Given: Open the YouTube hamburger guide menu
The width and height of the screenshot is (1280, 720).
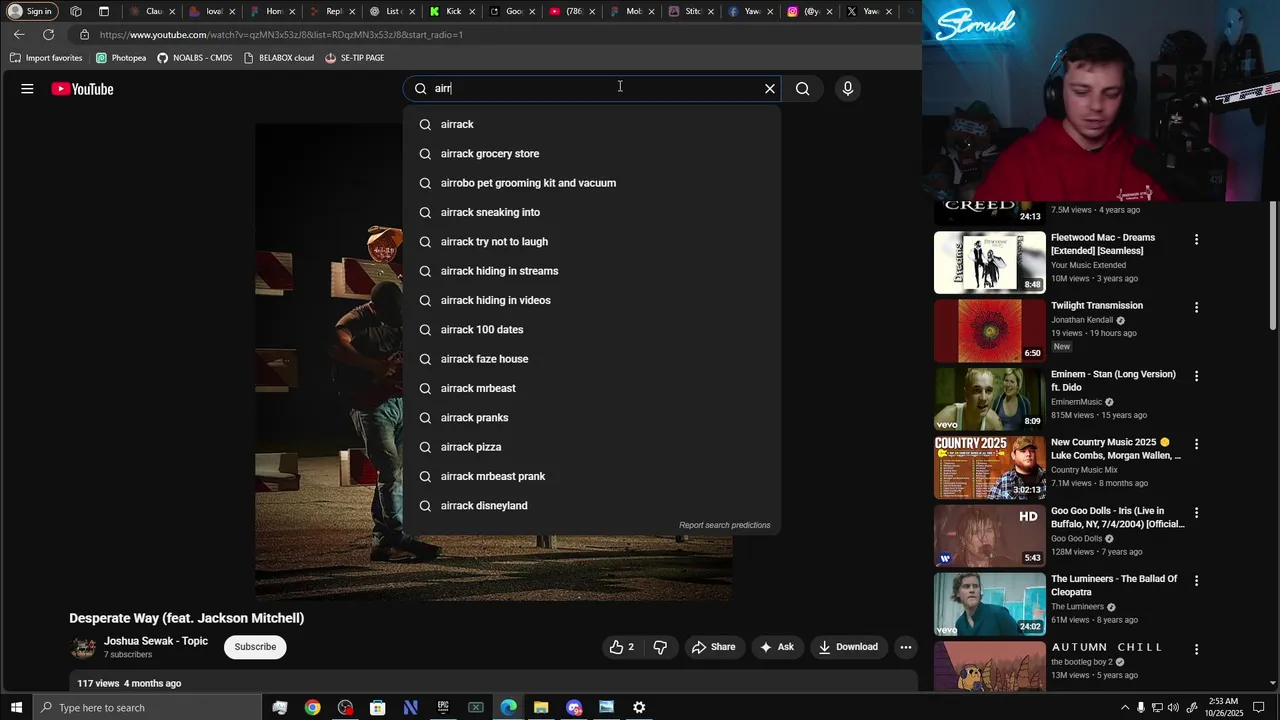Looking at the screenshot, I should point(27,89).
